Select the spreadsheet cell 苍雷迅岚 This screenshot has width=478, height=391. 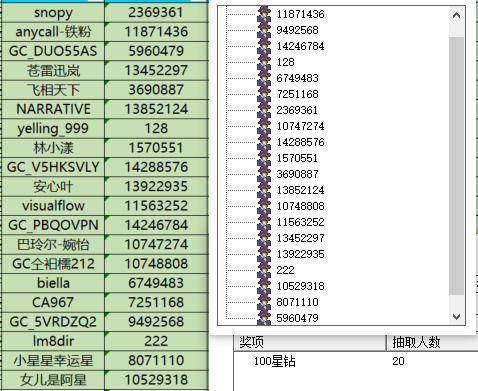[x=53, y=71]
